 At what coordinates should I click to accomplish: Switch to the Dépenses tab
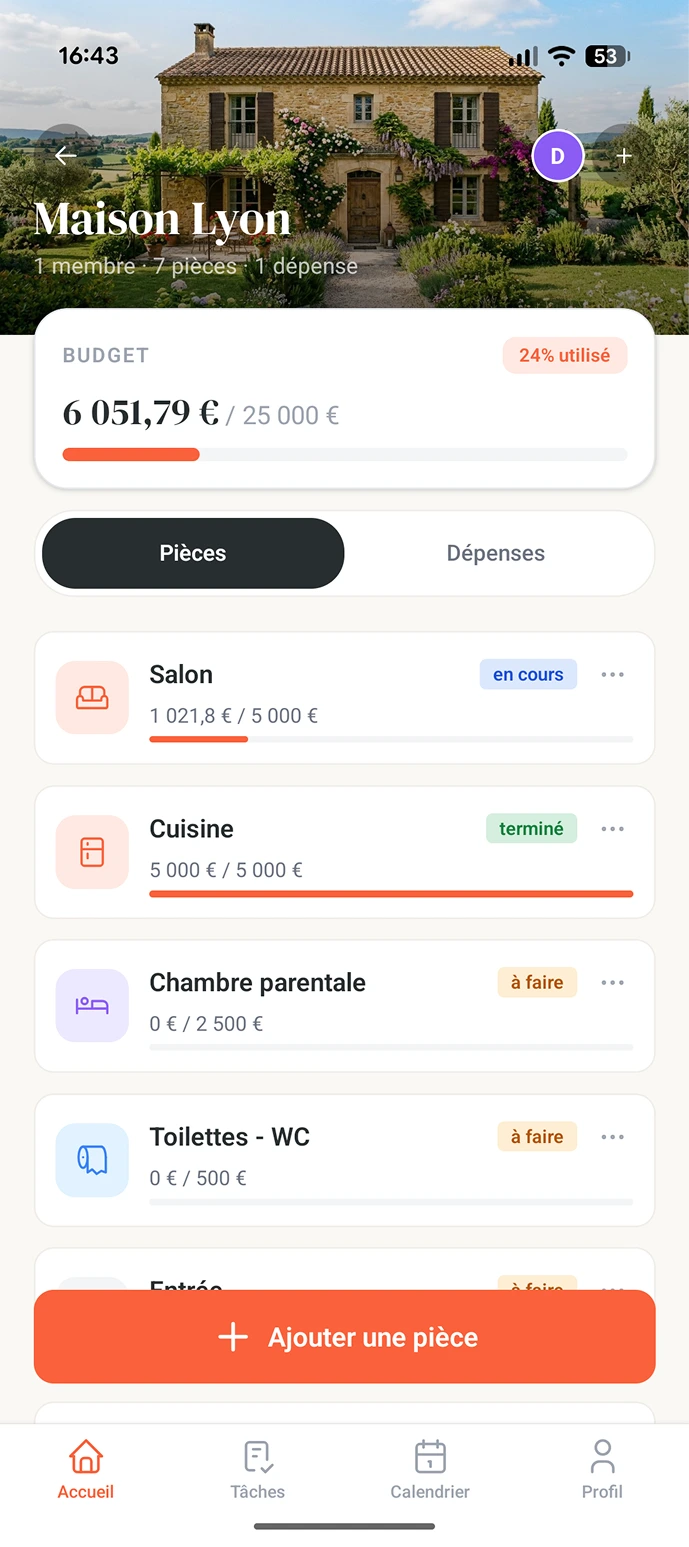tap(496, 553)
